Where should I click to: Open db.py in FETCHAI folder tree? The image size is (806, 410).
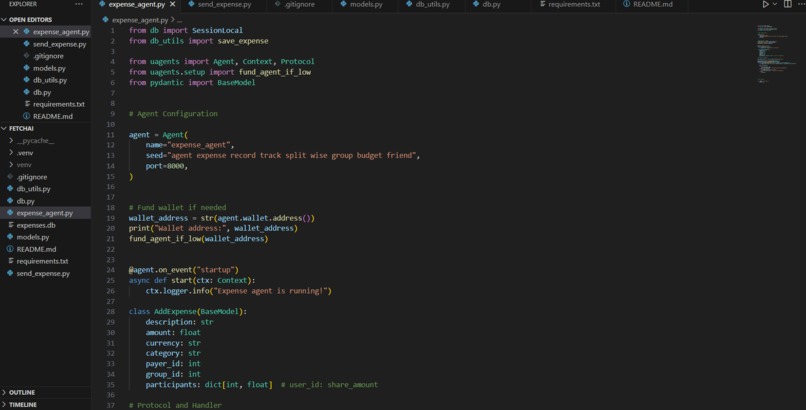point(25,201)
